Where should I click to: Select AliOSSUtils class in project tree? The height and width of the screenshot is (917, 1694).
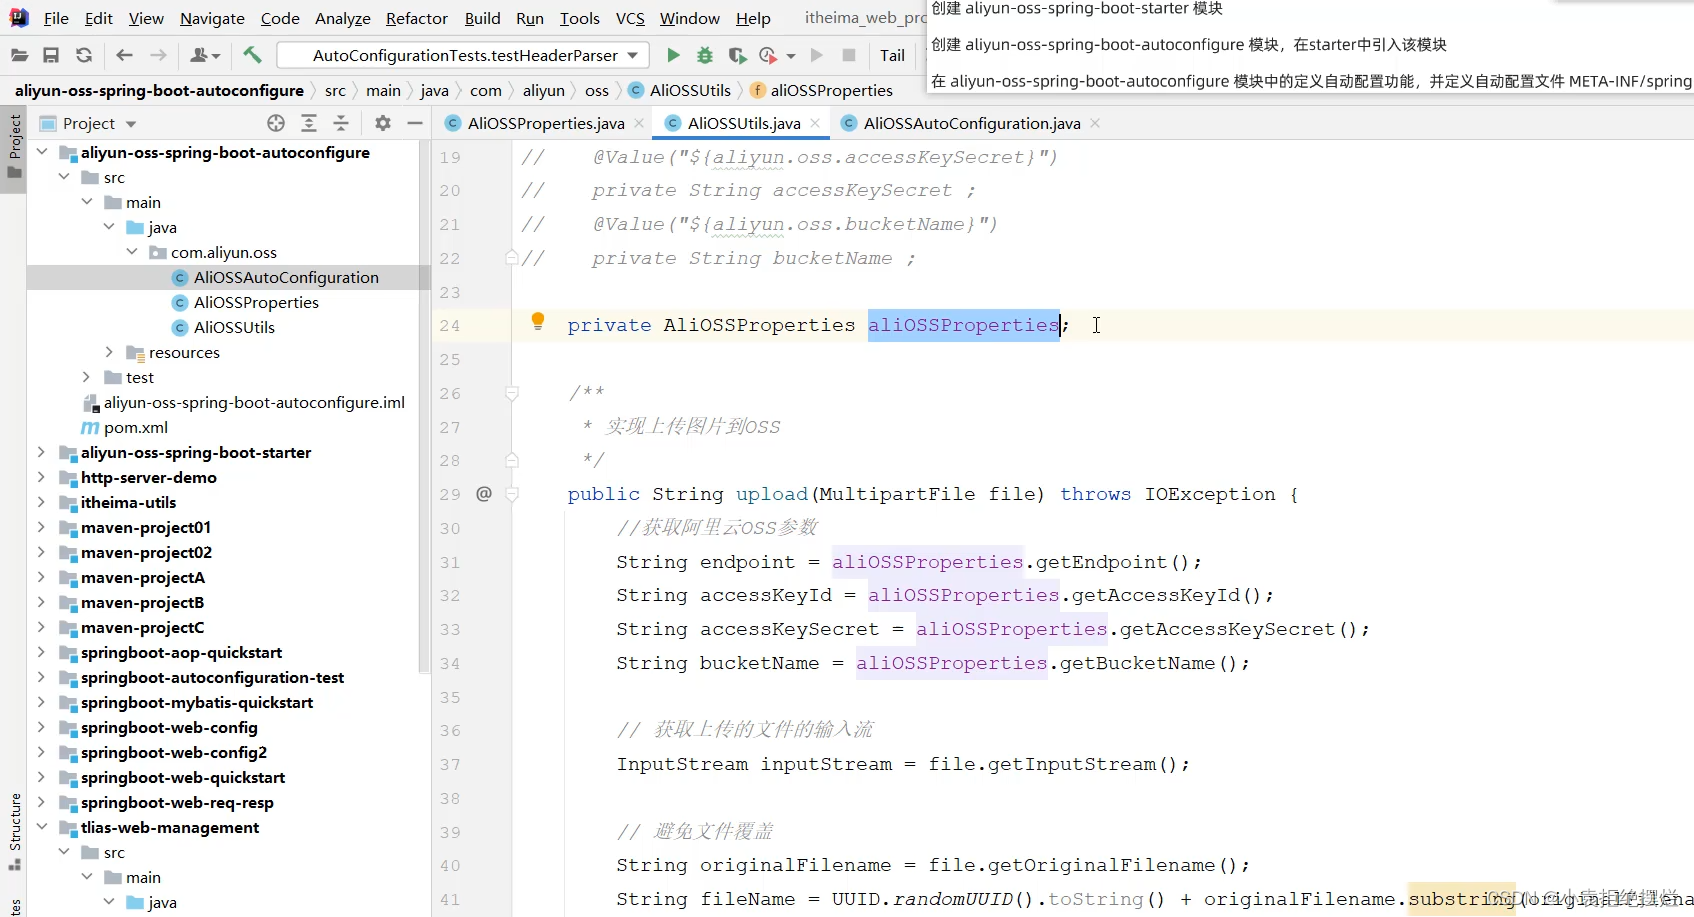click(x=234, y=327)
